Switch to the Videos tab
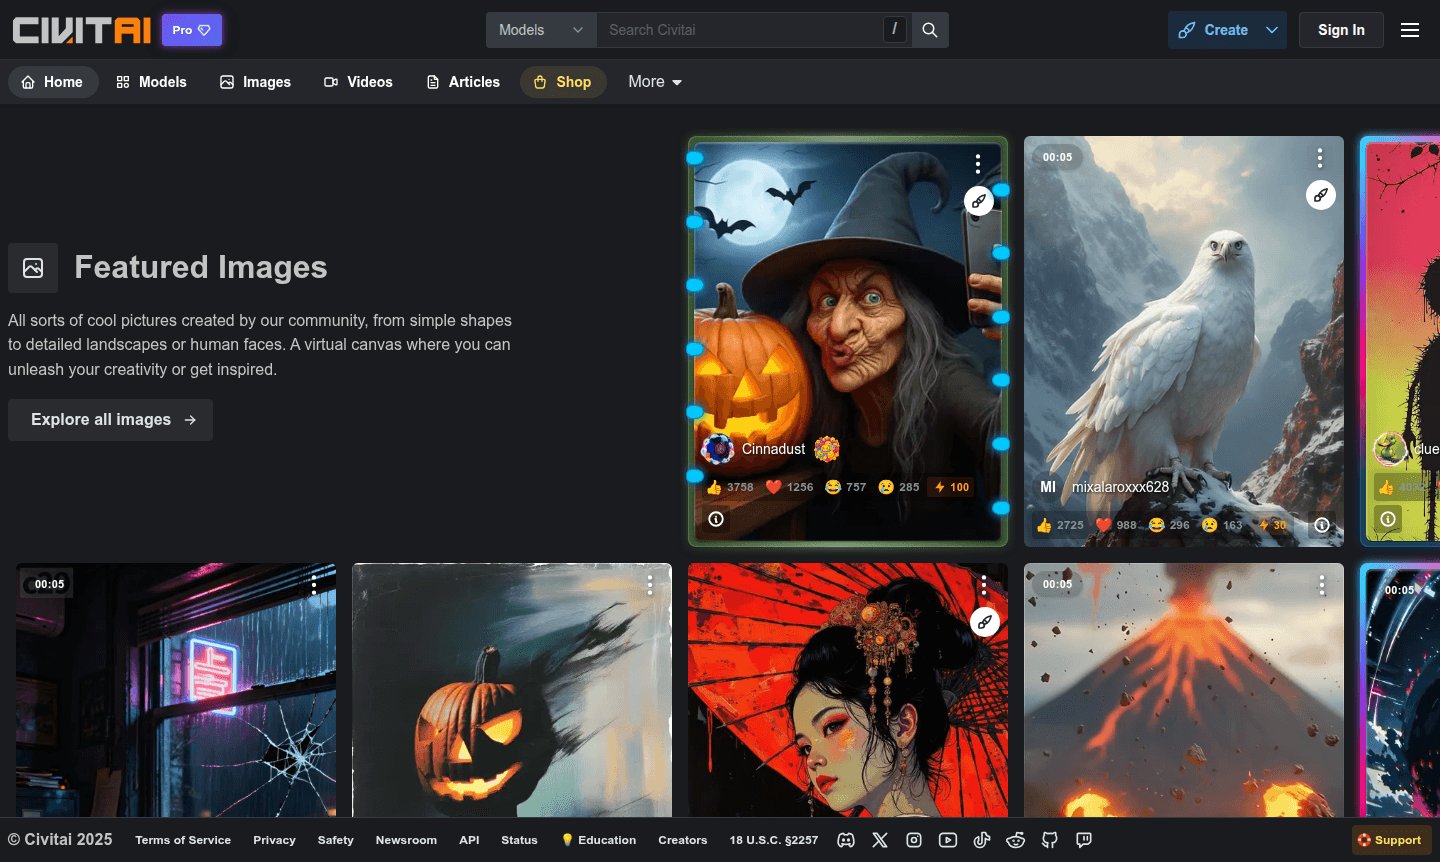The image size is (1440, 862). coord(358,82)
